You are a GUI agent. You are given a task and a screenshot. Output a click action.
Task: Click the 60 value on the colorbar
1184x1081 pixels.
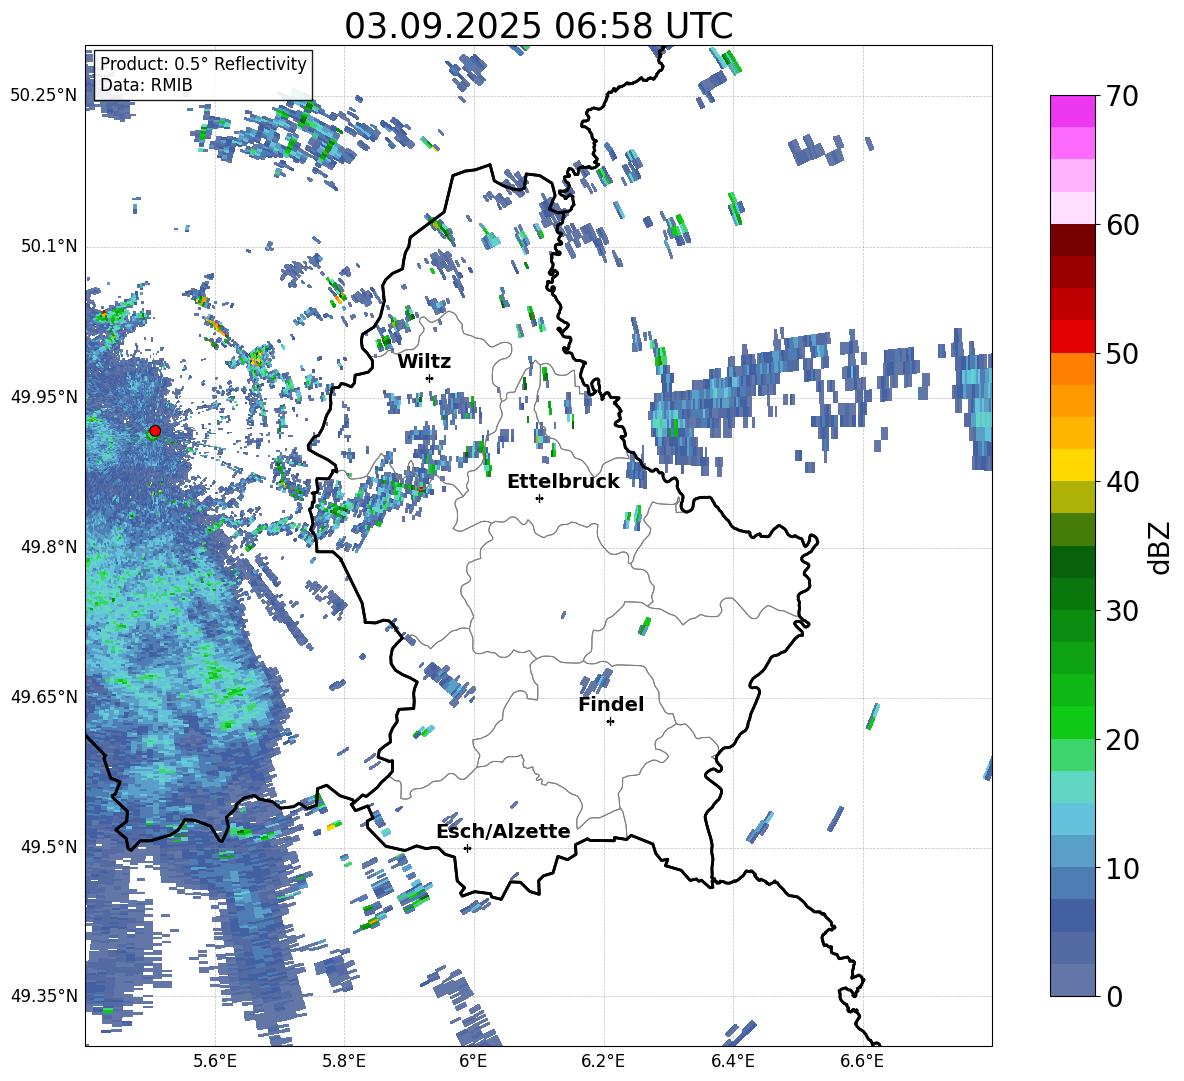pyautogui.click(x=1122, y=225)
